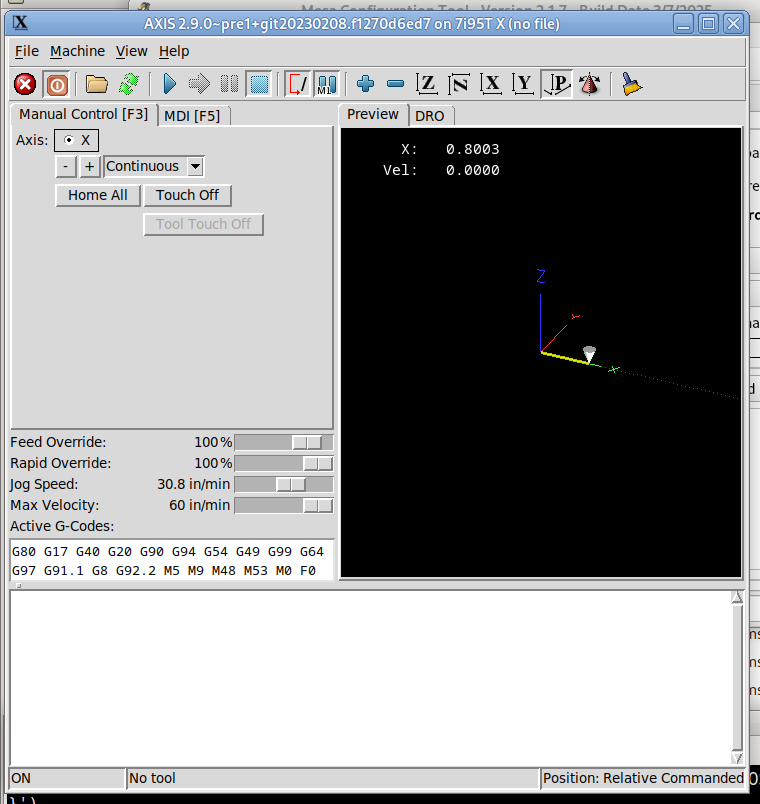Switch to top Z view
The image size is (760, 804).
coord(427,84)
